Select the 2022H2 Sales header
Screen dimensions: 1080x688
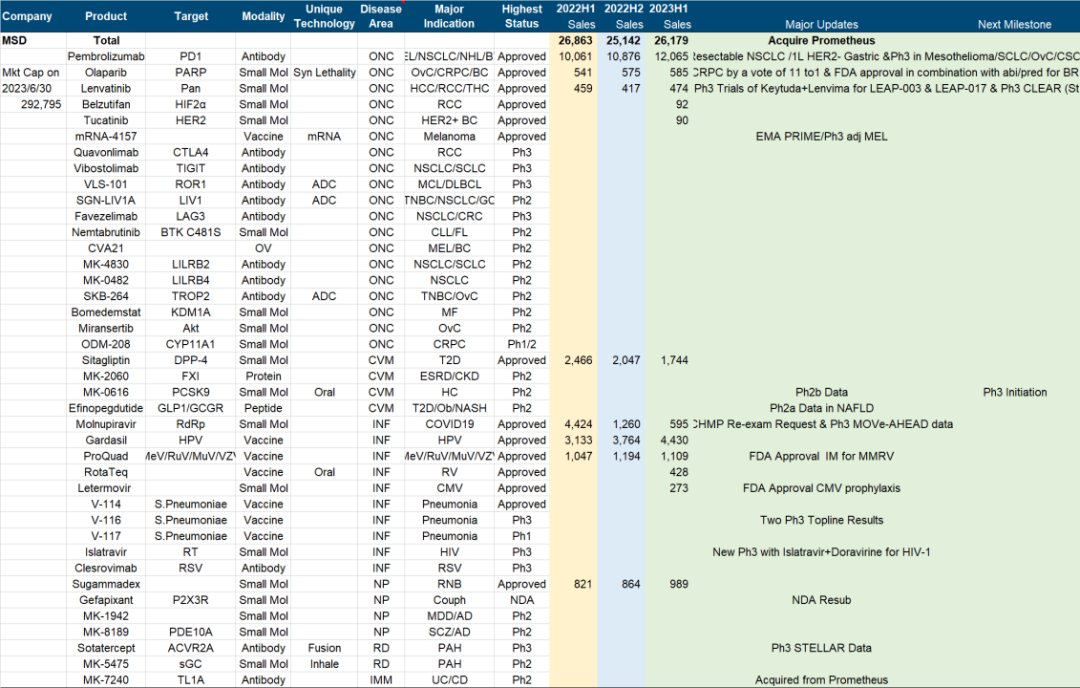pos(623,16)
